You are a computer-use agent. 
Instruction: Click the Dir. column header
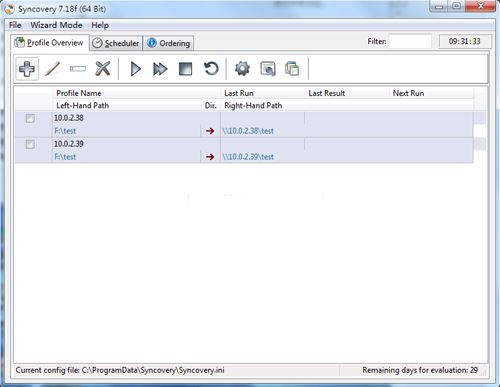[x=210, y=106]
